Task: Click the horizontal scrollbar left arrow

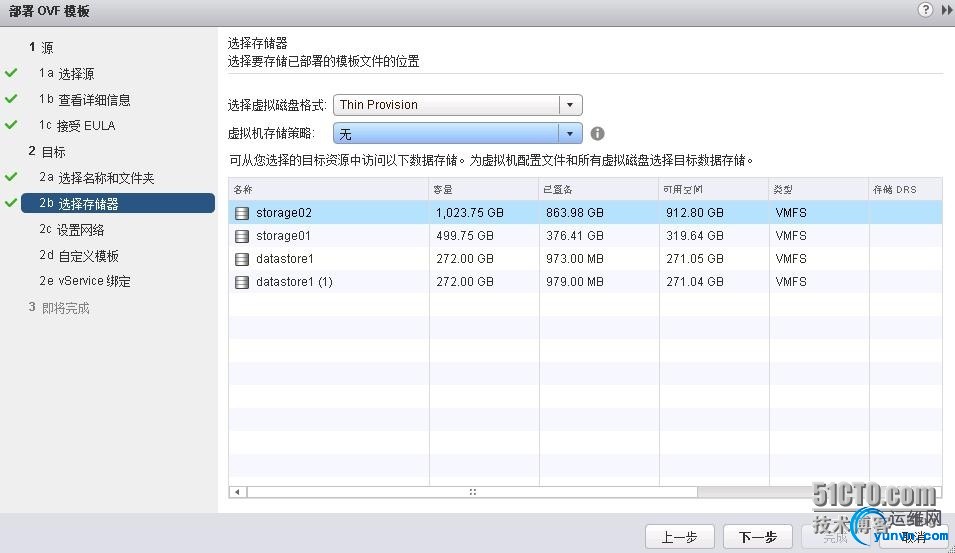Action: point(238,492)
